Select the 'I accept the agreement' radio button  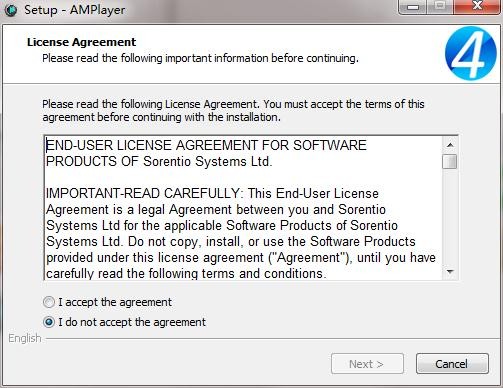(x=49, y=302)
